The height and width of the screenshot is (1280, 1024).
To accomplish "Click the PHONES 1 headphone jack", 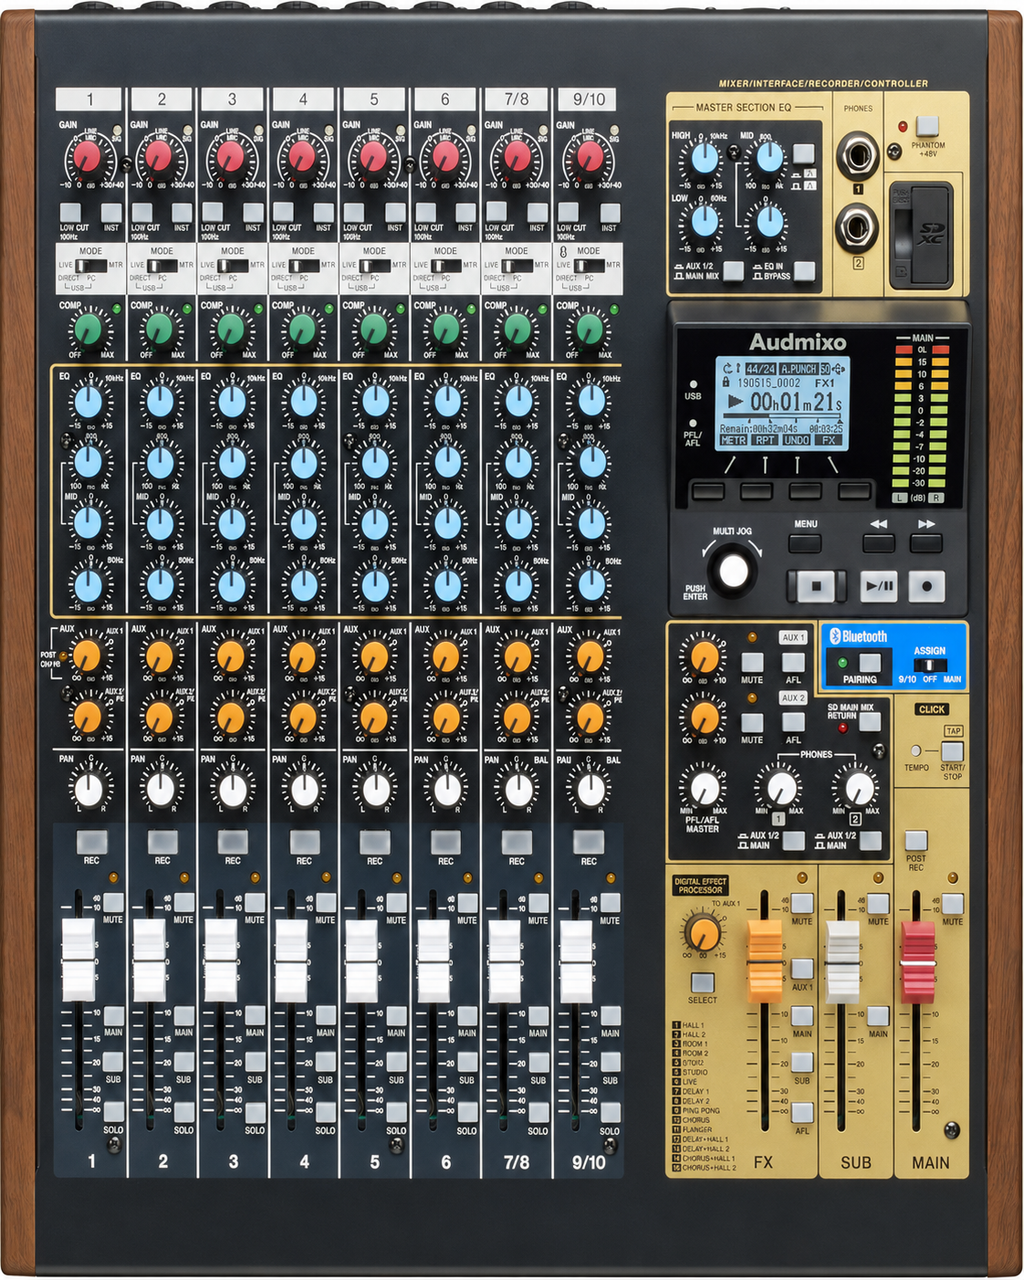I will (x=857, y=154).
